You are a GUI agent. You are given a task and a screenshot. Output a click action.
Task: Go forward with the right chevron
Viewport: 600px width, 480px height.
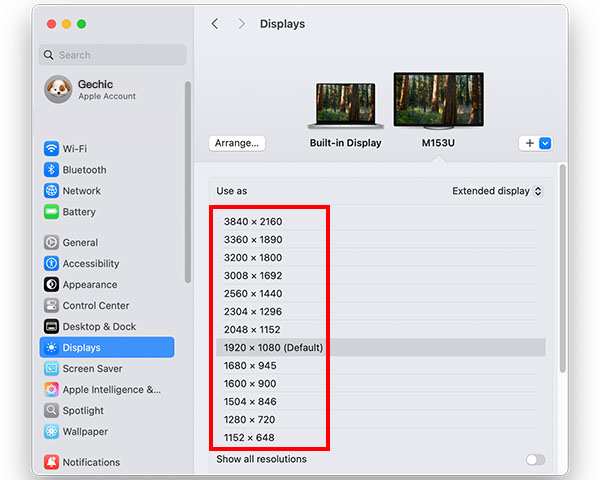coord(241,24)
